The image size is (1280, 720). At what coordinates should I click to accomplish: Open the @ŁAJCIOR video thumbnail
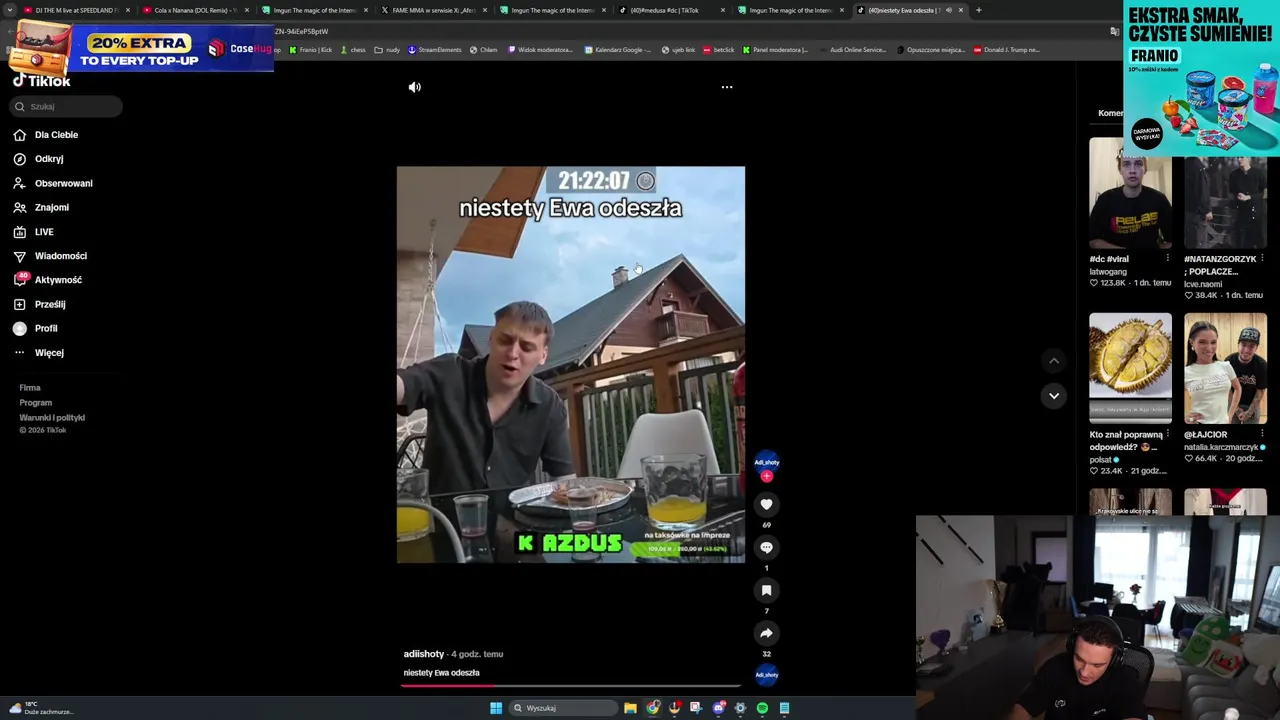pos(1225,369)
